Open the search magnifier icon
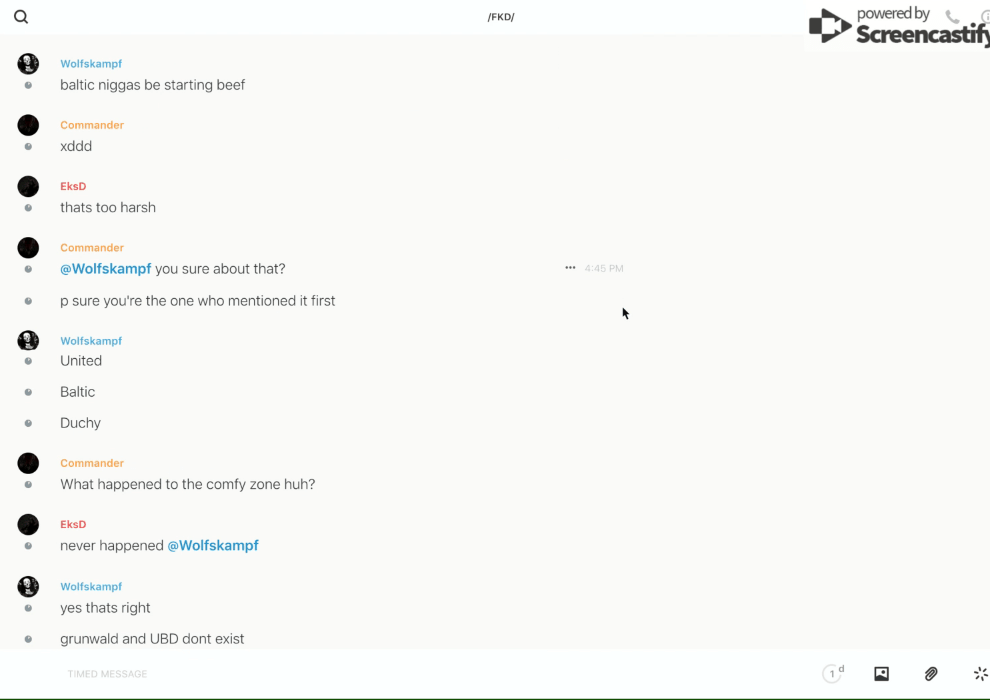The width and height of the screenshot is (990, 700). [21, 17]
